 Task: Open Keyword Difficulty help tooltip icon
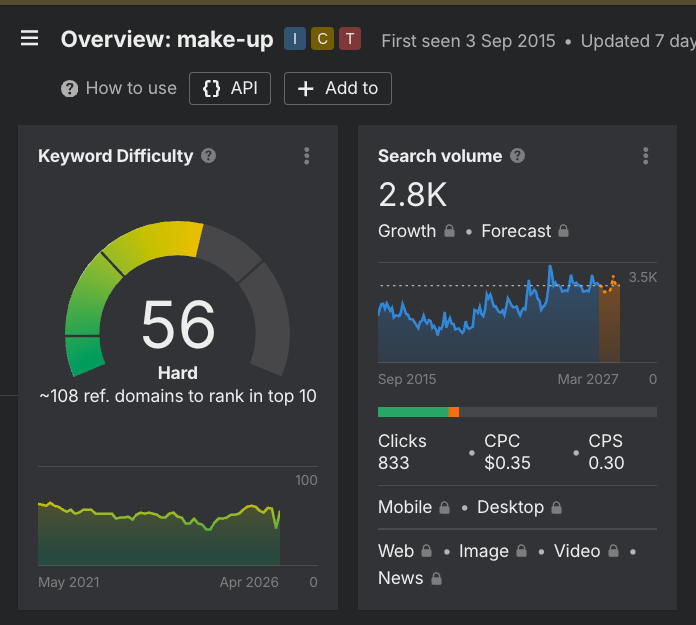click(x=208, y=156)
